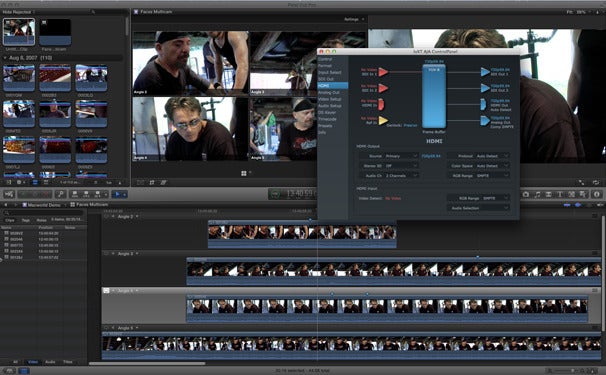Open the tool selector dropdown arrow
The height and width of the screenshot is (375, 606).
pyautogui.click(x=124, y=194)
